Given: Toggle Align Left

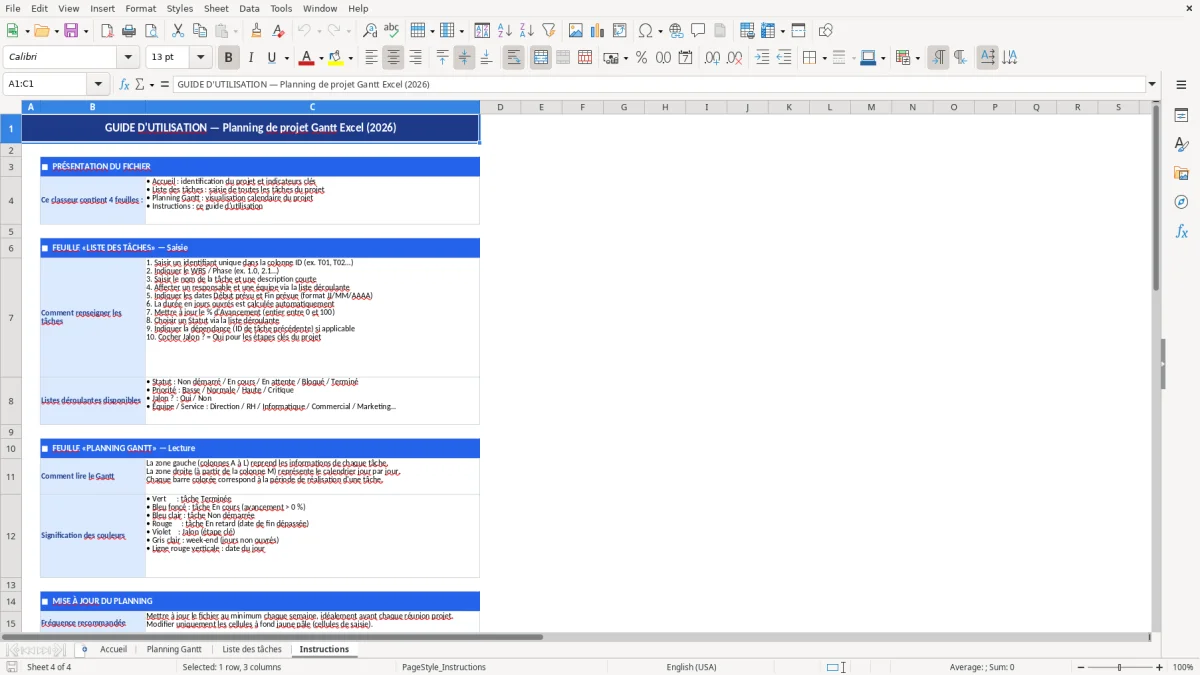Looking at the screenshot, I should pos(371,58).
